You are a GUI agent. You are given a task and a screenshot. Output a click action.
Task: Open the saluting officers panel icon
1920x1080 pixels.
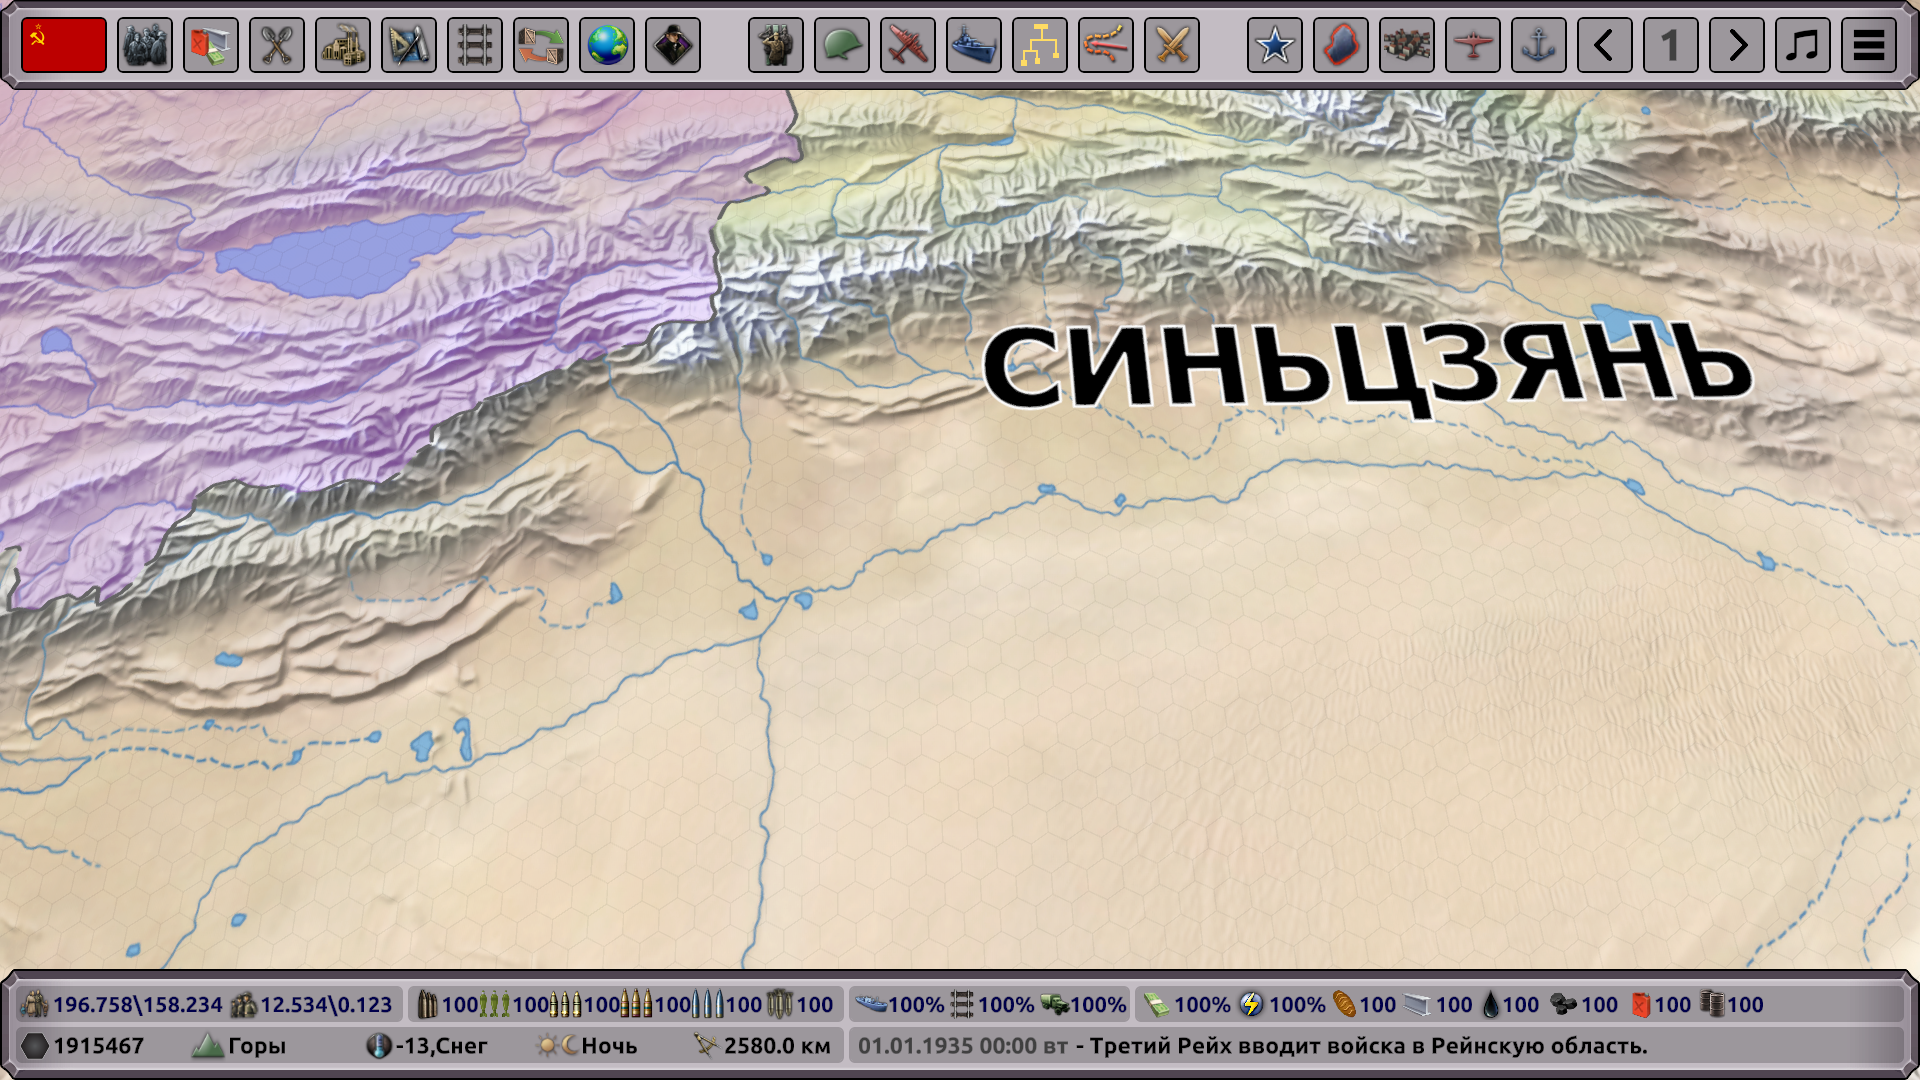coord(776,45)
